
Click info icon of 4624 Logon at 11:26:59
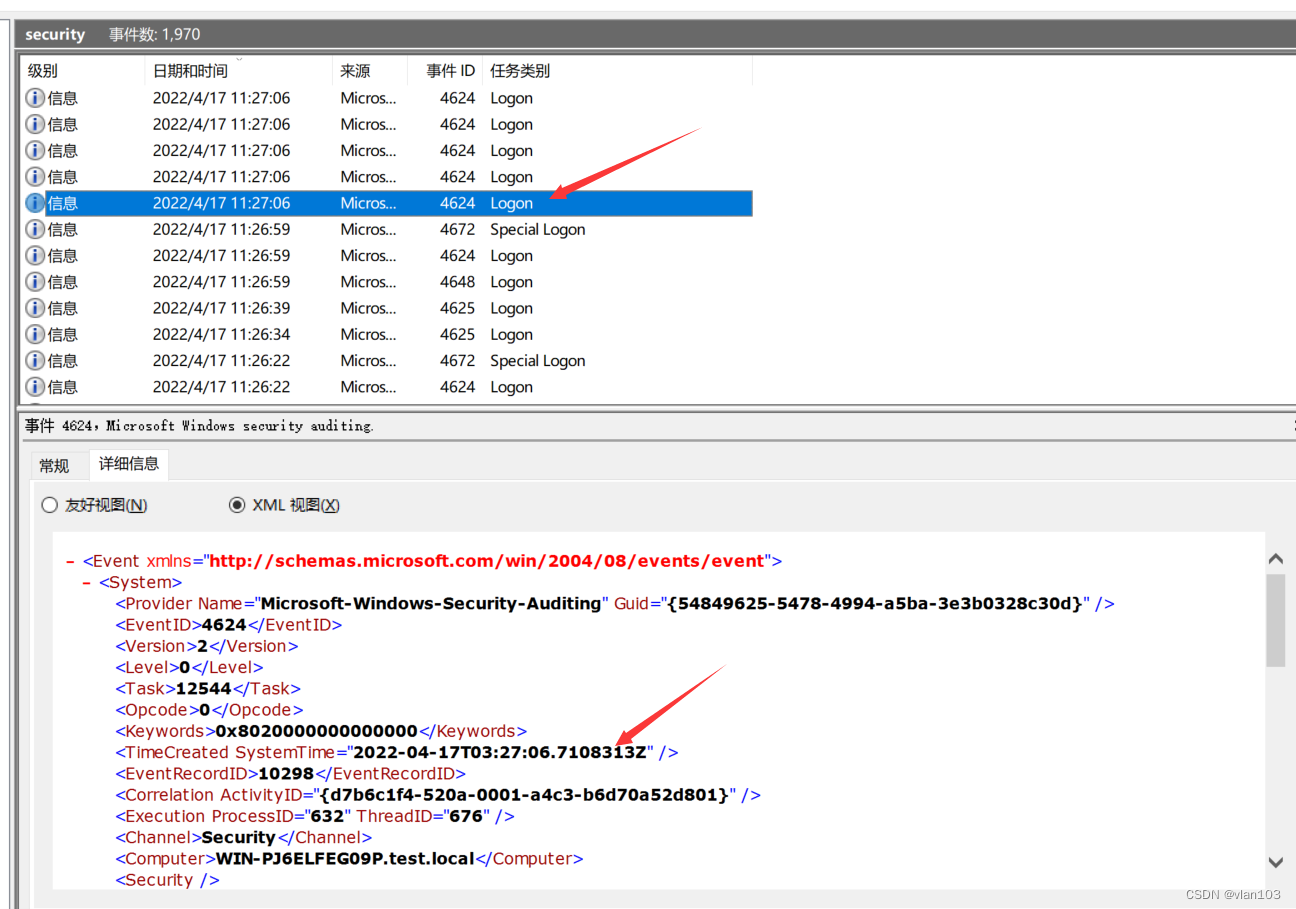point(35,255)
